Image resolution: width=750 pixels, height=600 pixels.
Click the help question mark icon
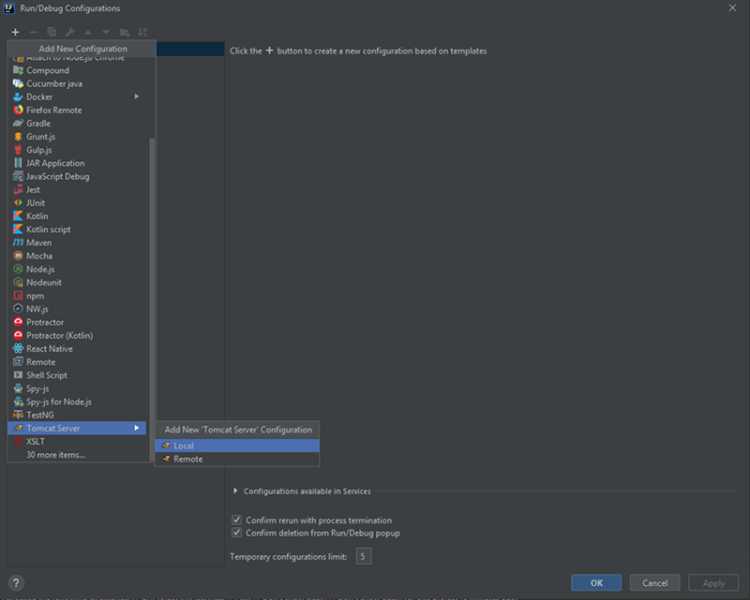coord(16,583)
